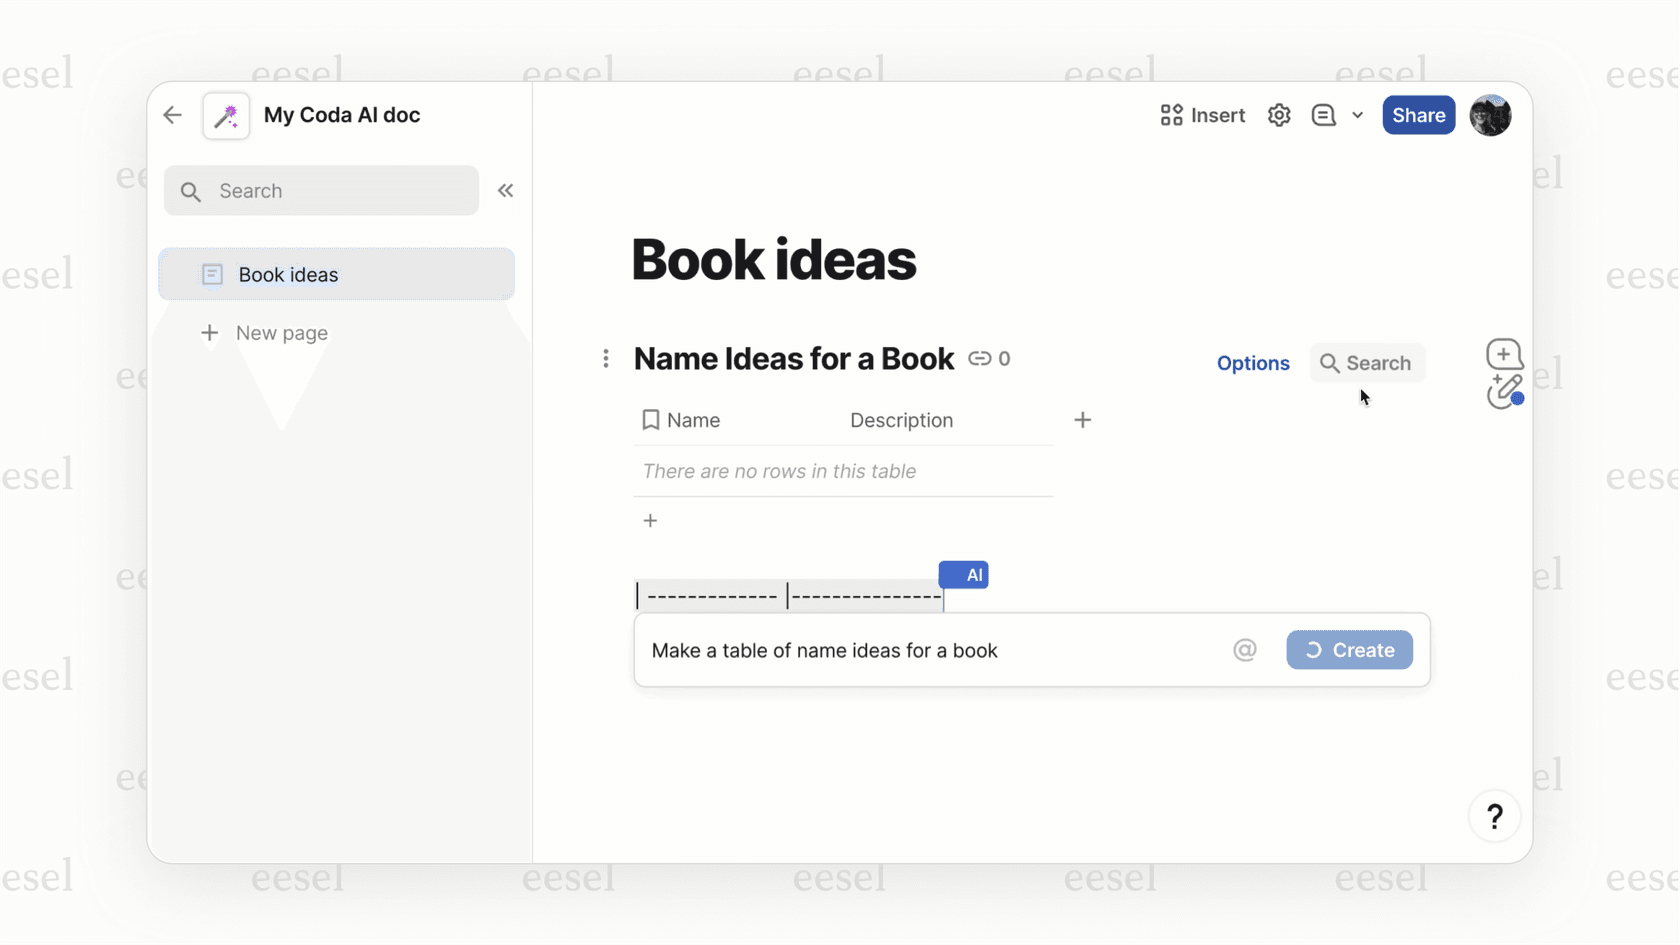Click the new comment icon on the right edge
The width and height of the screenshot is (1680, 945).
pyautogui.click(x=1504, y=353)
